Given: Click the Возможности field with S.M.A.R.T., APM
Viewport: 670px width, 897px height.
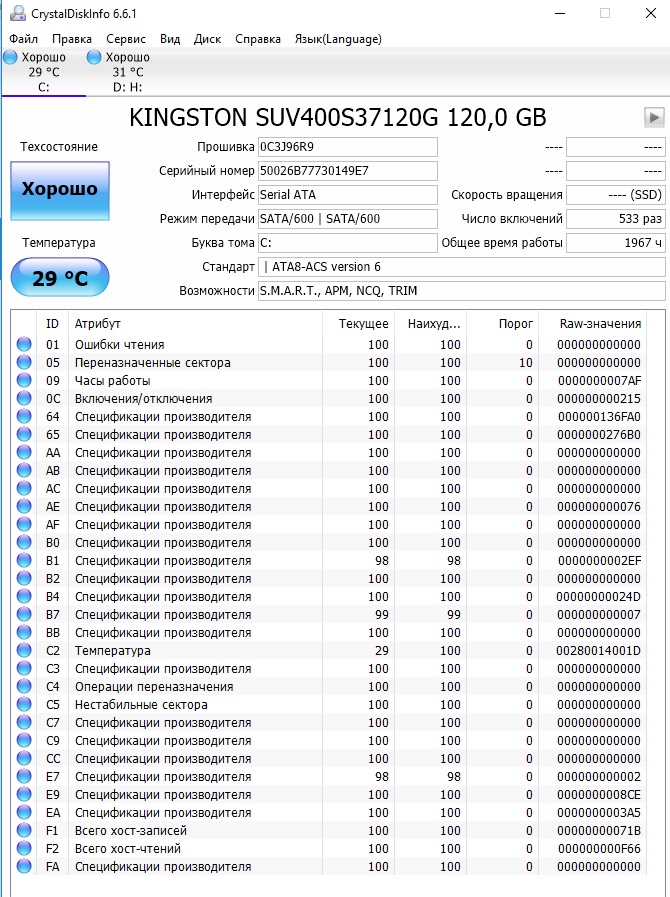Looking at the screenshot, I should [x=461, y=291].
